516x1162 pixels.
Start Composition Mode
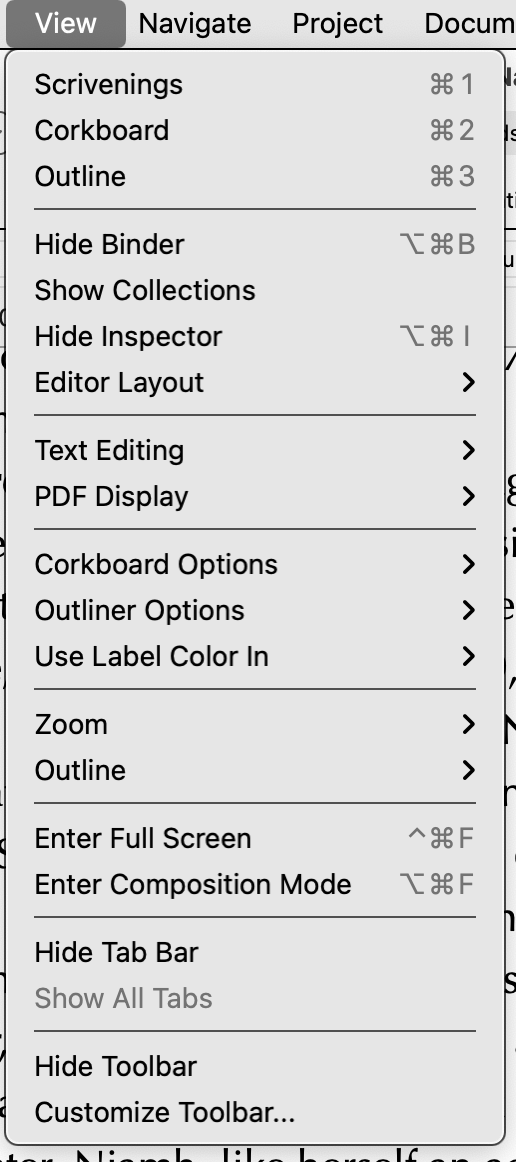coord(255,885)
